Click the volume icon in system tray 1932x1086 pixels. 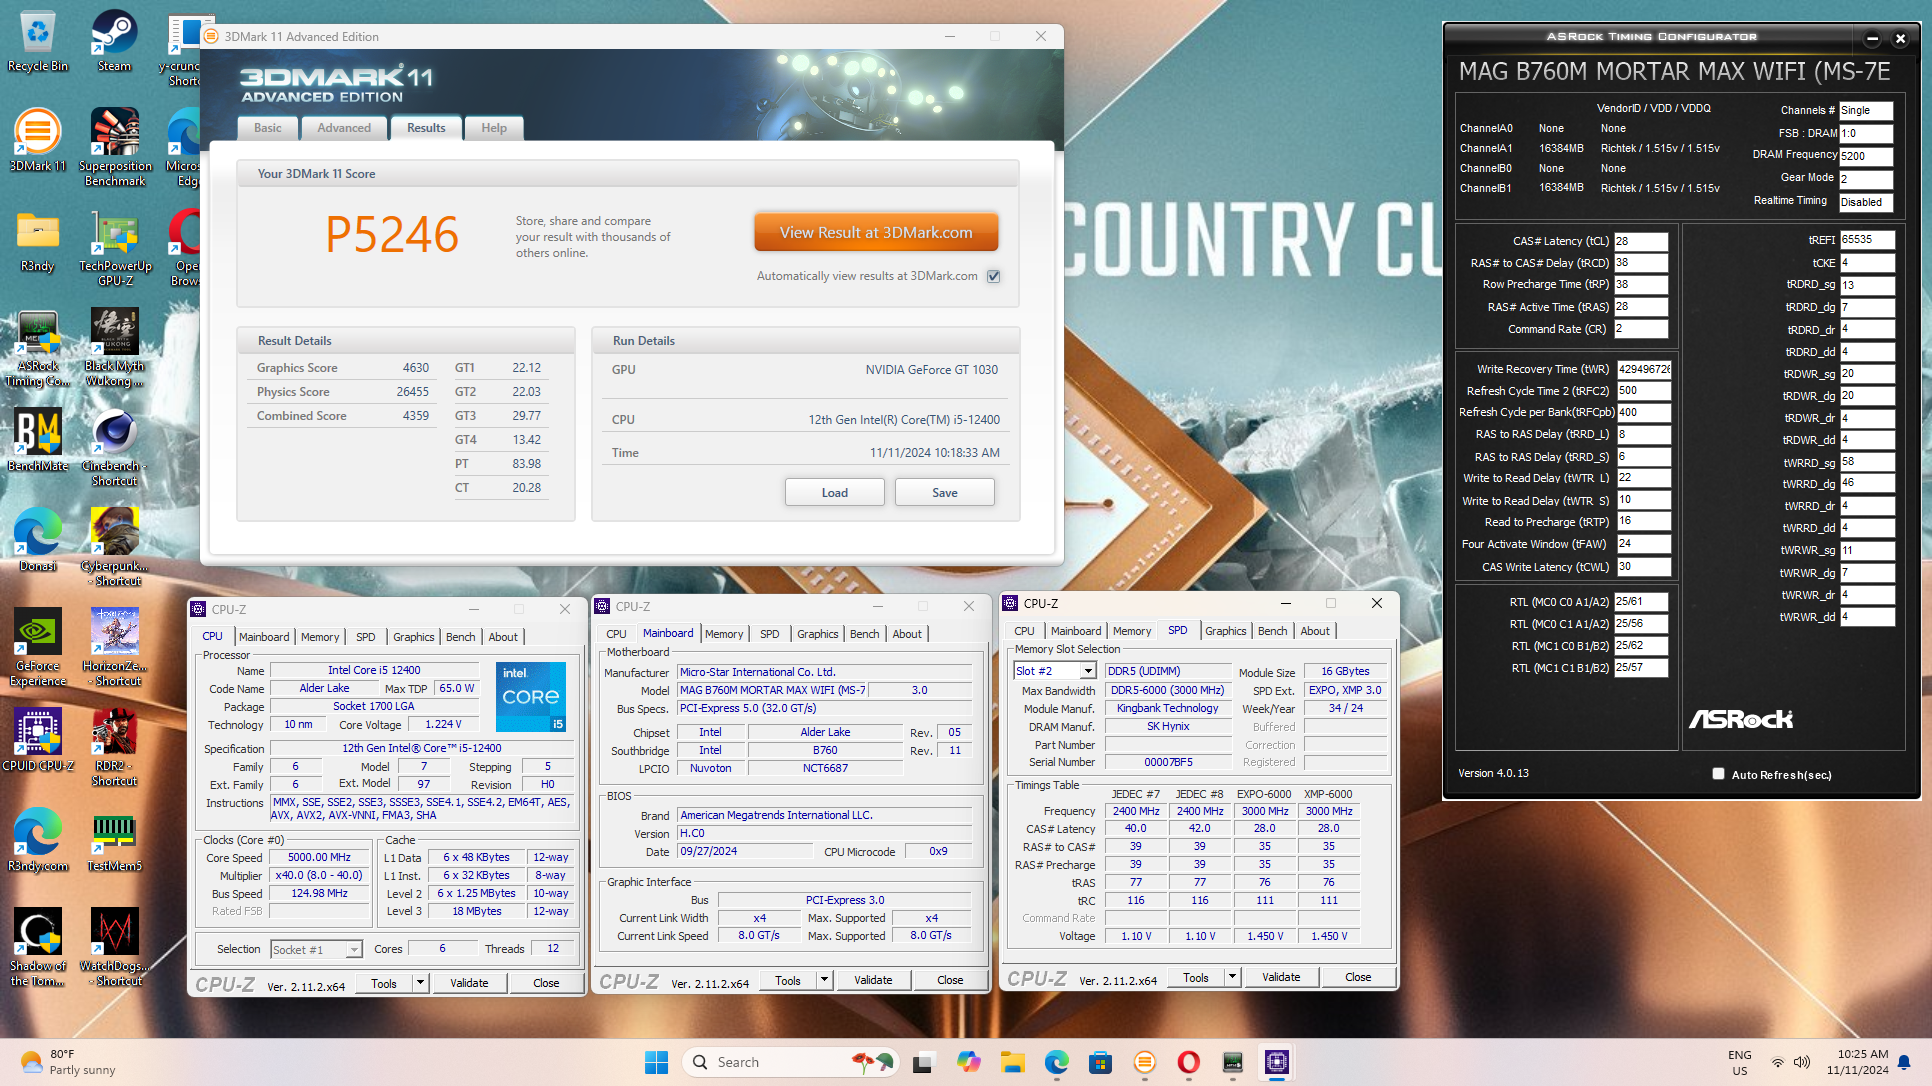[1802, 1062]
